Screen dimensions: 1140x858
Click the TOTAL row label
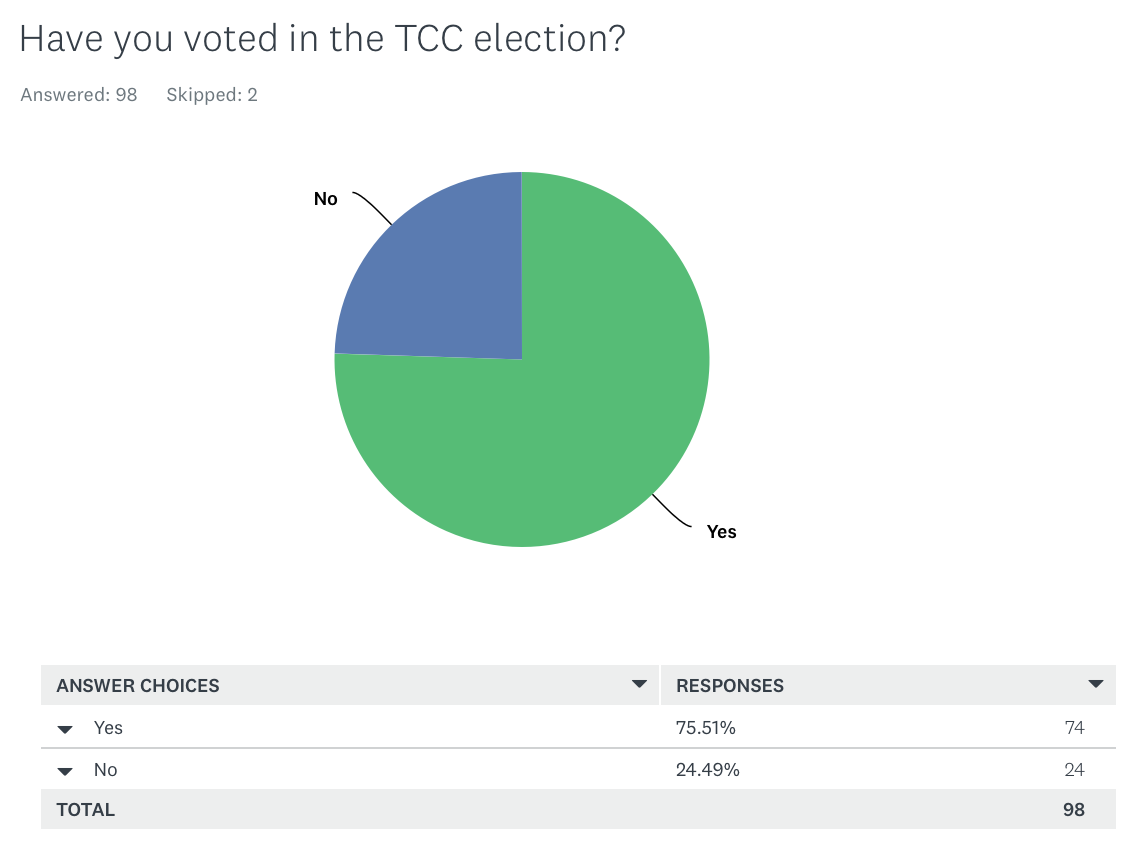pyautogui.click(x=86, y=810)
